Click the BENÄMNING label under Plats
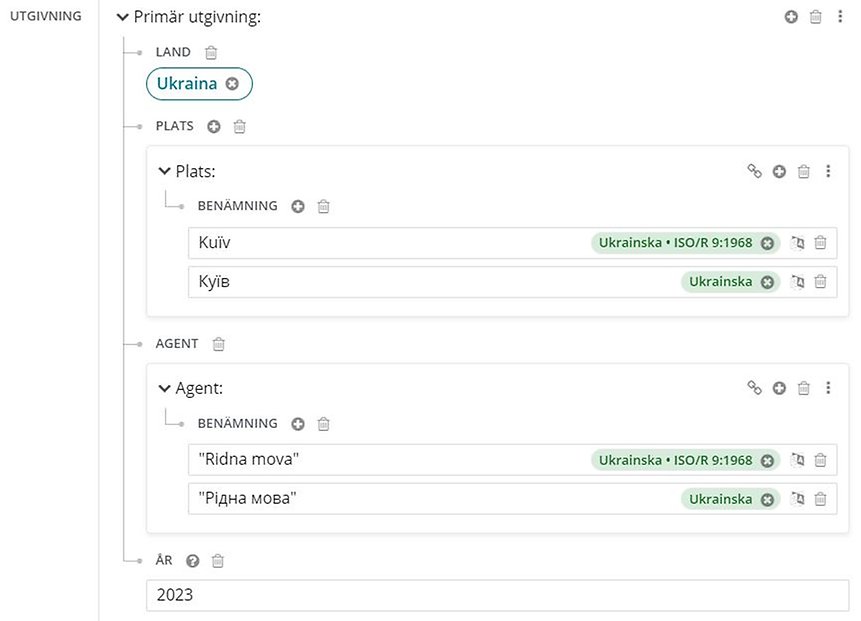Screen dimensions: 861x621 237,206
